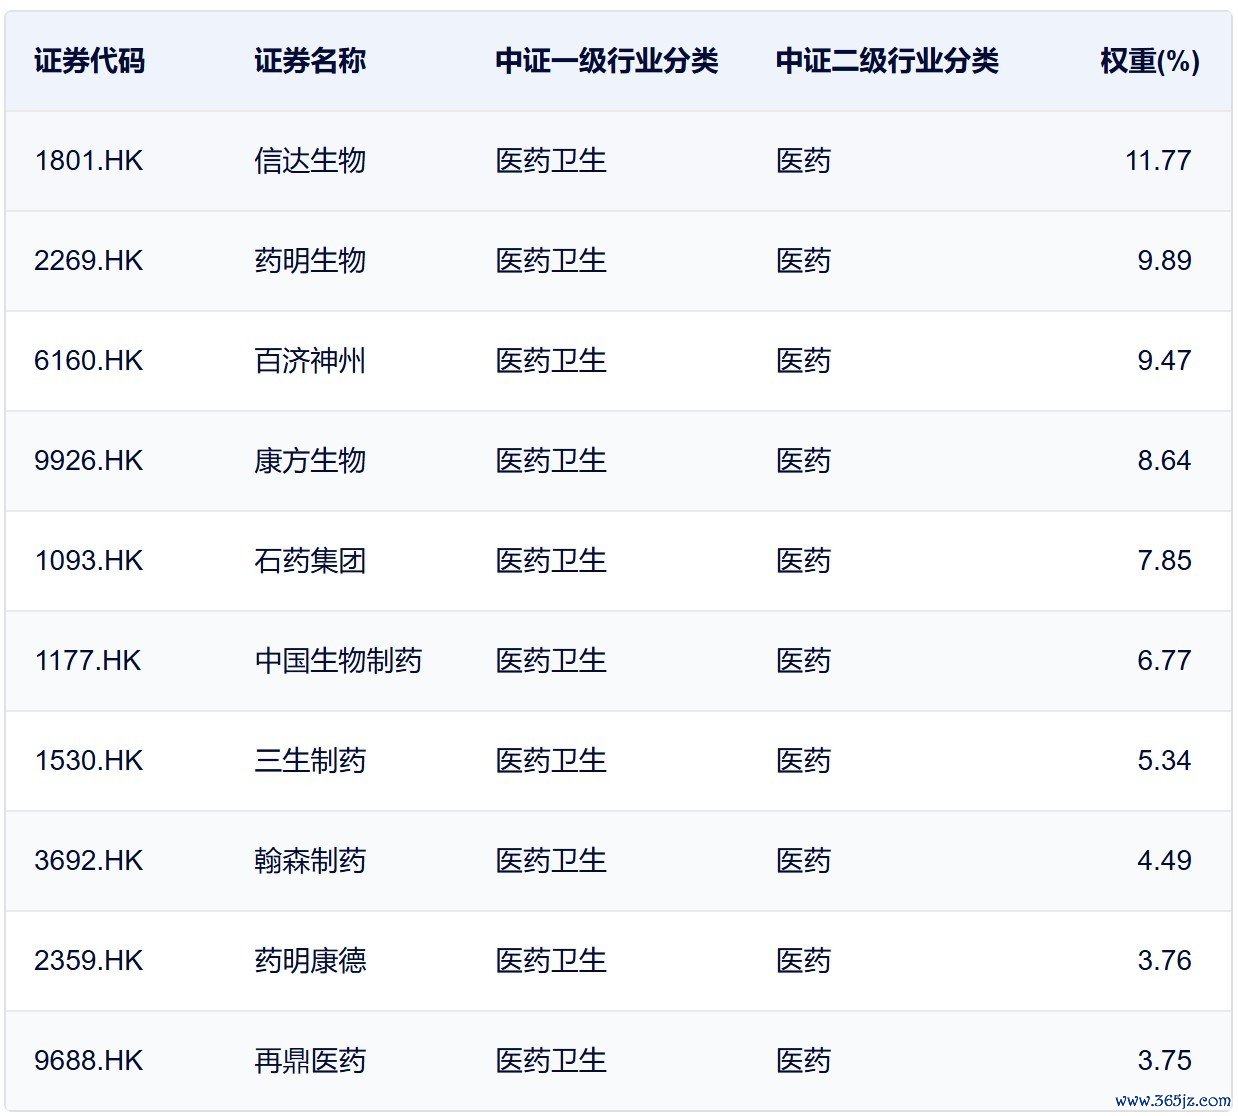The image size is (1238, 1116).
Task: Click the 中证一级行业分类 column header
Action: click(607, 61)
